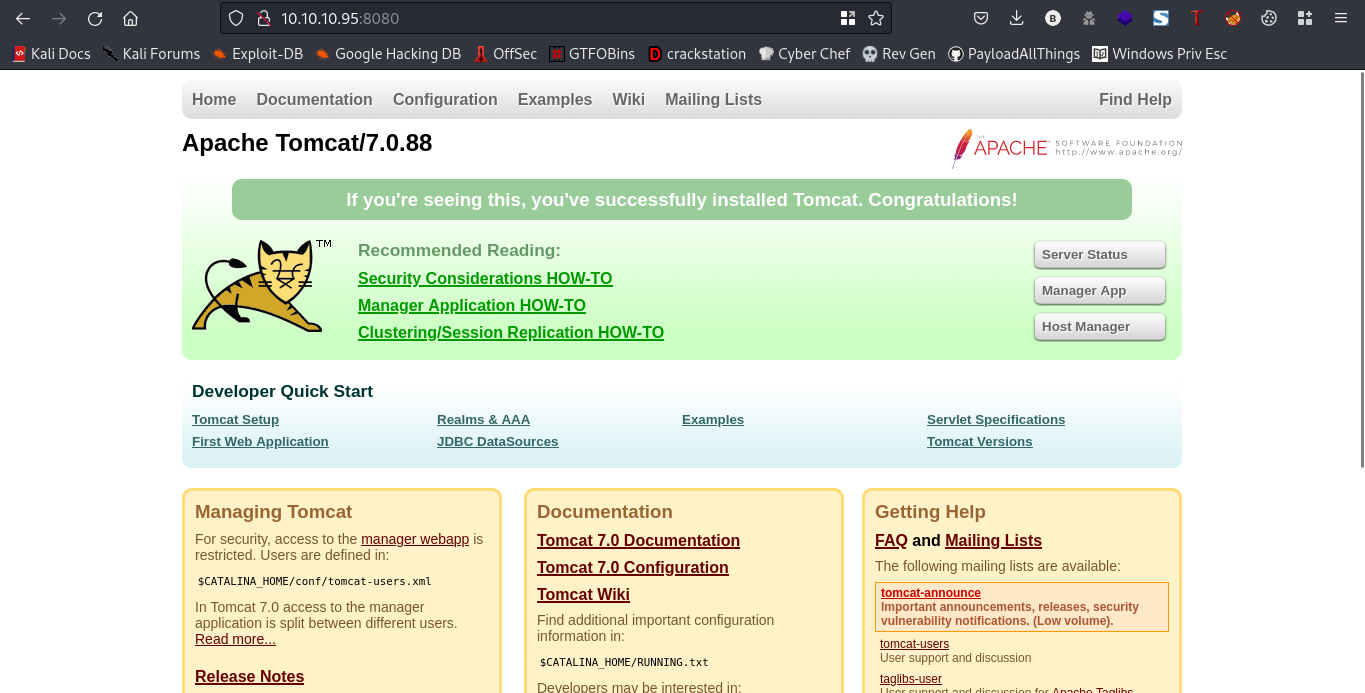Open the Release Notes link

249,676
